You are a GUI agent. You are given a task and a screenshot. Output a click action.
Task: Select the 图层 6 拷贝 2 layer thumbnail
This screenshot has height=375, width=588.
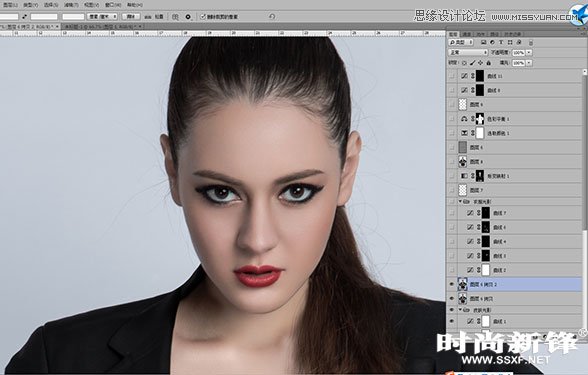(x=463, y=285)
